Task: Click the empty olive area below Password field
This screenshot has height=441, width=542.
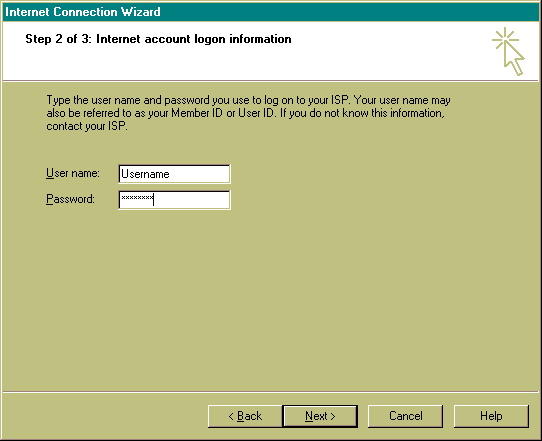Action: (271, 297)
